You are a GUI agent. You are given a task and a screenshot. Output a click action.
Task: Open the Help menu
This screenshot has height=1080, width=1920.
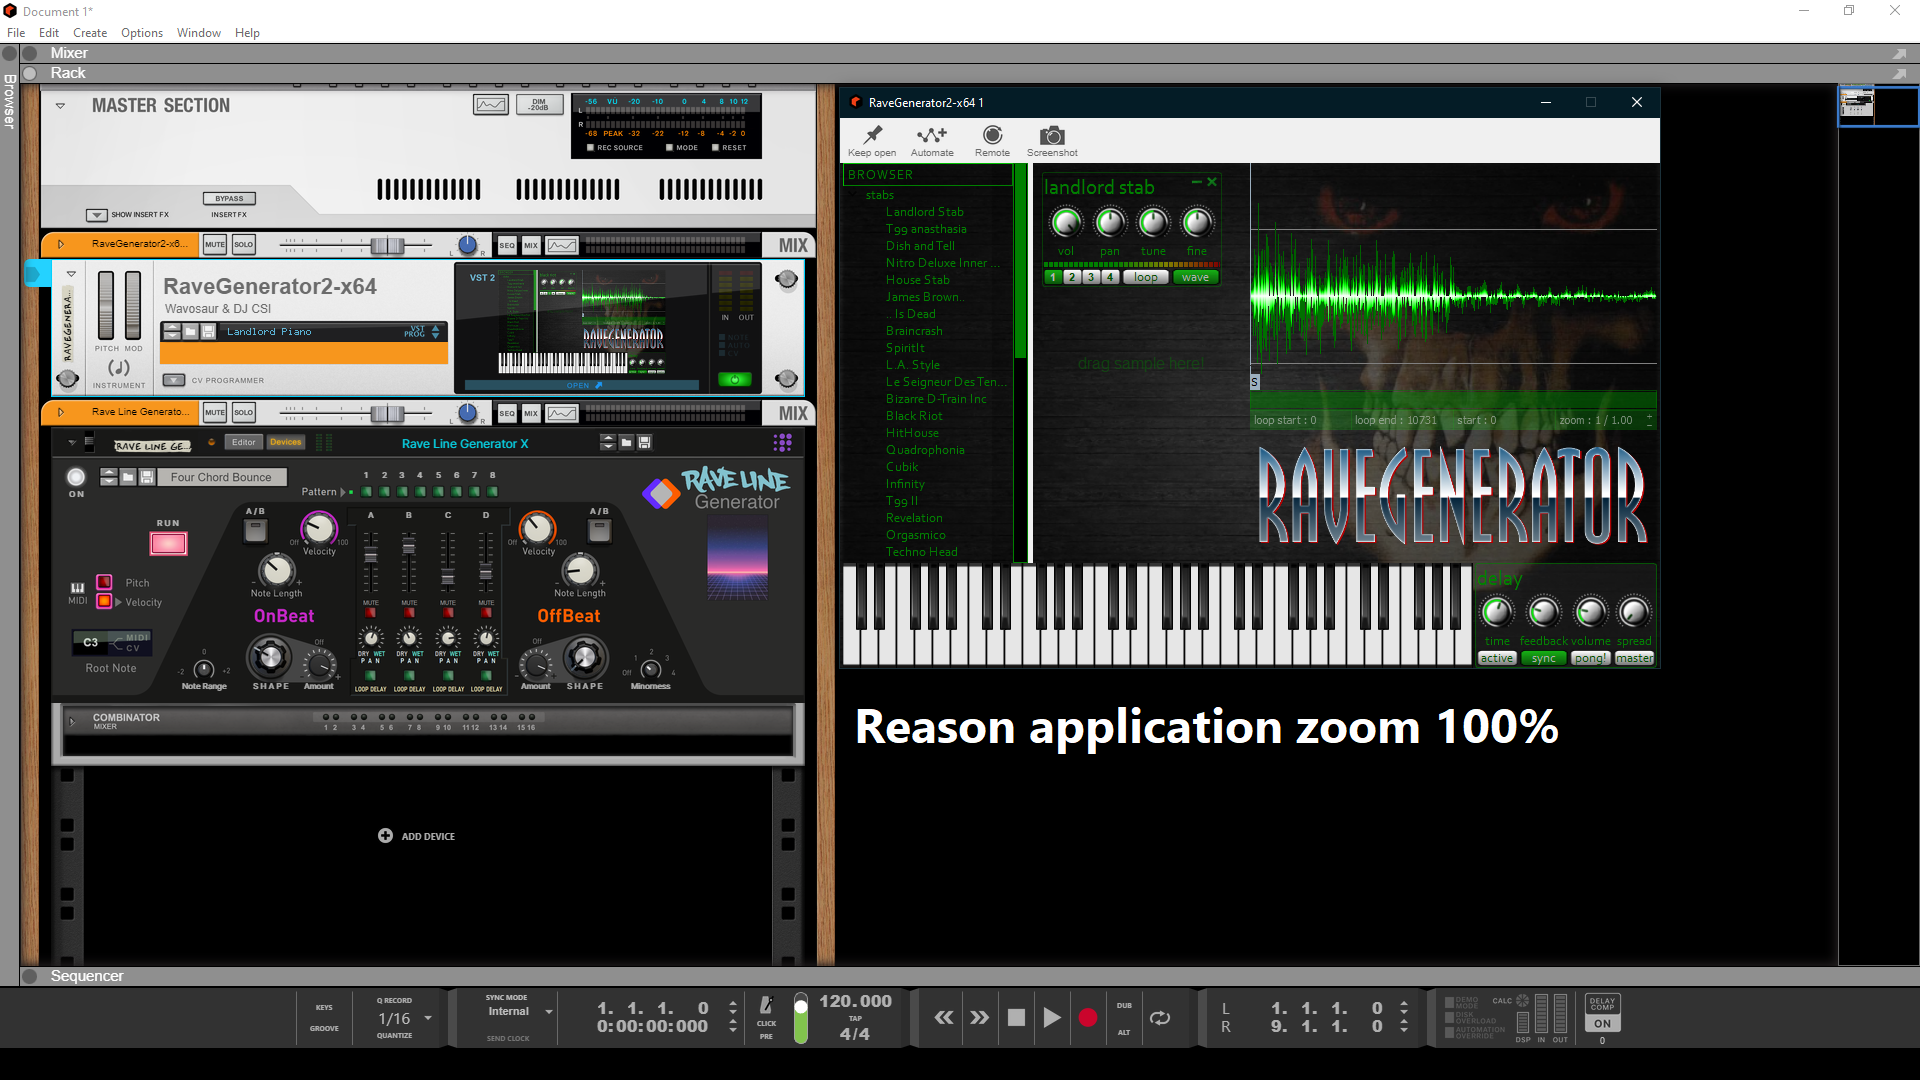click(x=247, y=33)
